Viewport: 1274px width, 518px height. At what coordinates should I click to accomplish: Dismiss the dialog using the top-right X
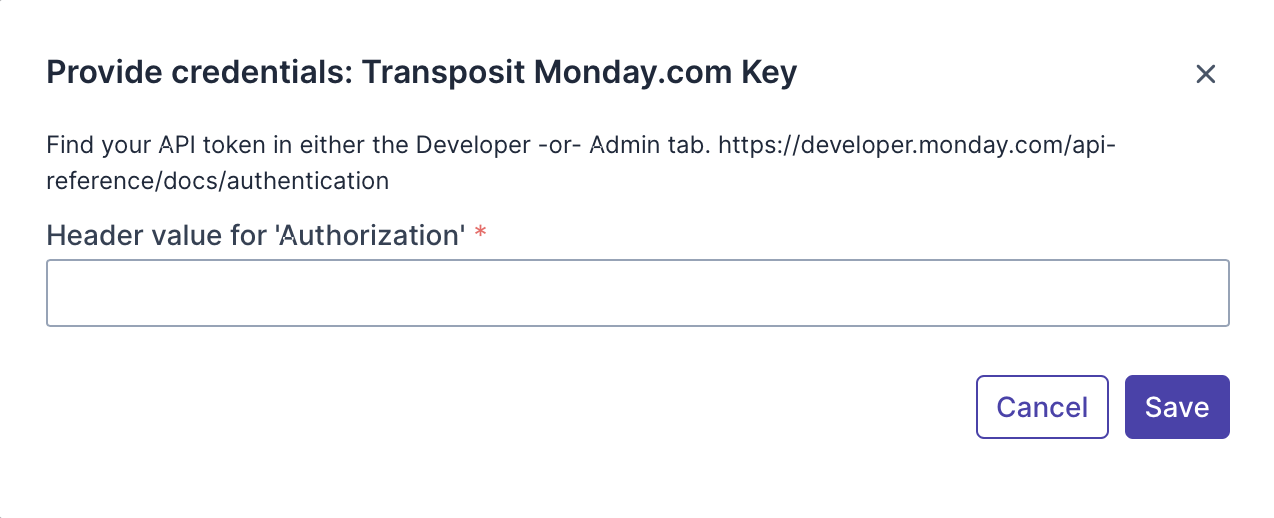[1205, 74]
